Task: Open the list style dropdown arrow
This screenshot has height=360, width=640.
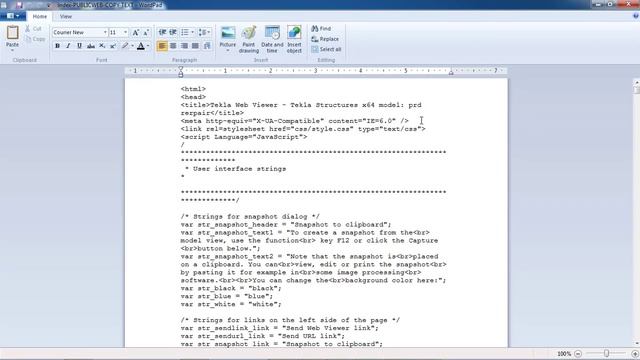Action: point(192,32)
